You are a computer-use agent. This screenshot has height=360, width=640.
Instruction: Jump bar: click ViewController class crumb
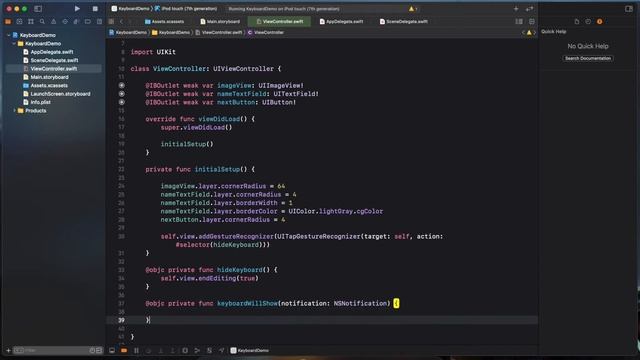pyautogui.click(x=265, y=32)
